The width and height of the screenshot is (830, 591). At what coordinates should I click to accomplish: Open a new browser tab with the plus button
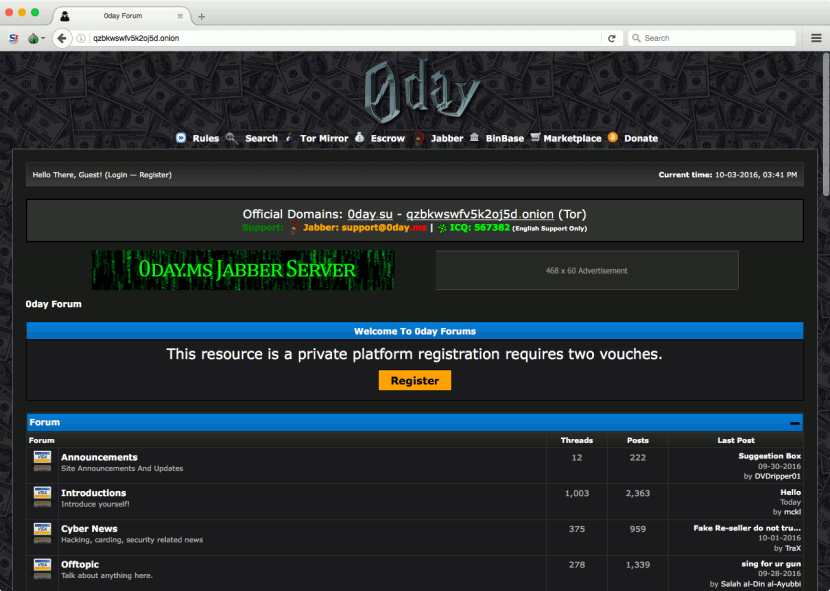coord(201,16)
